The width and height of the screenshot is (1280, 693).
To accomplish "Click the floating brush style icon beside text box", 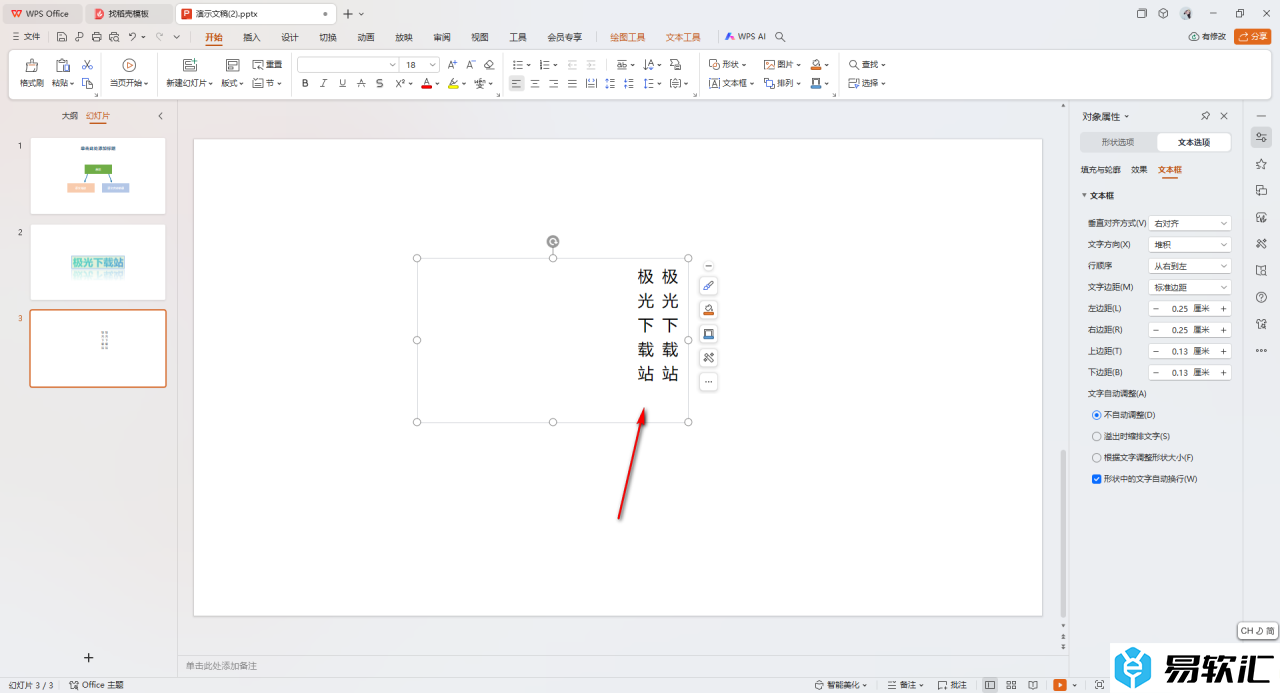I will click(x=708, y=286).
